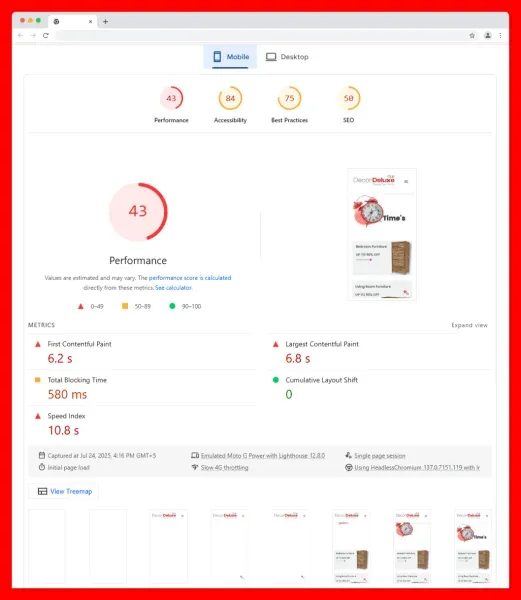The width and height of the screenshot is (521, 600).
Task: Click the browser forward arrow
Action: 33,36
